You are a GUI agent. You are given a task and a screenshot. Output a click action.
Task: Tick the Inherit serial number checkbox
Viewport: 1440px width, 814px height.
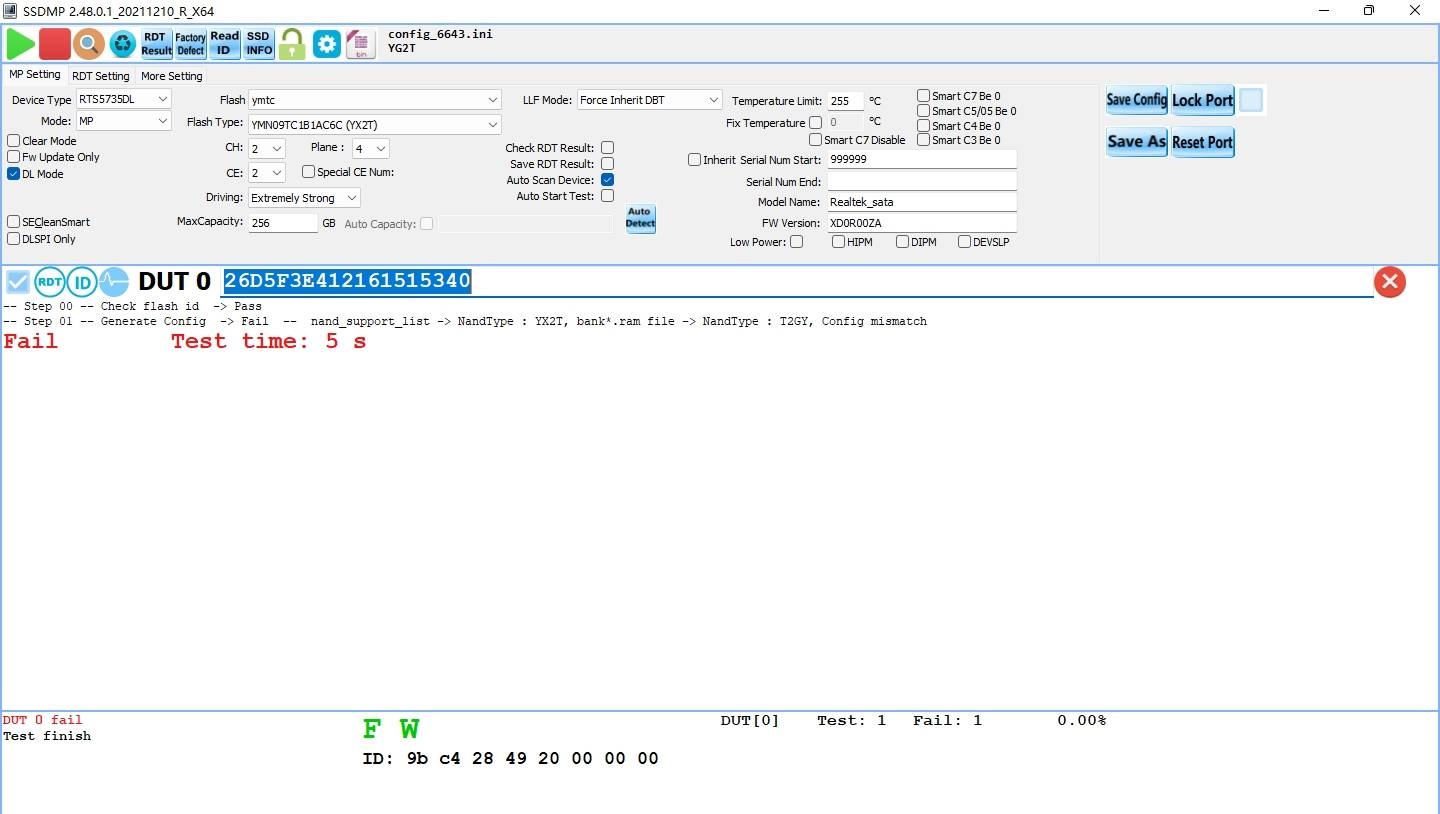(x=695, y=160)
